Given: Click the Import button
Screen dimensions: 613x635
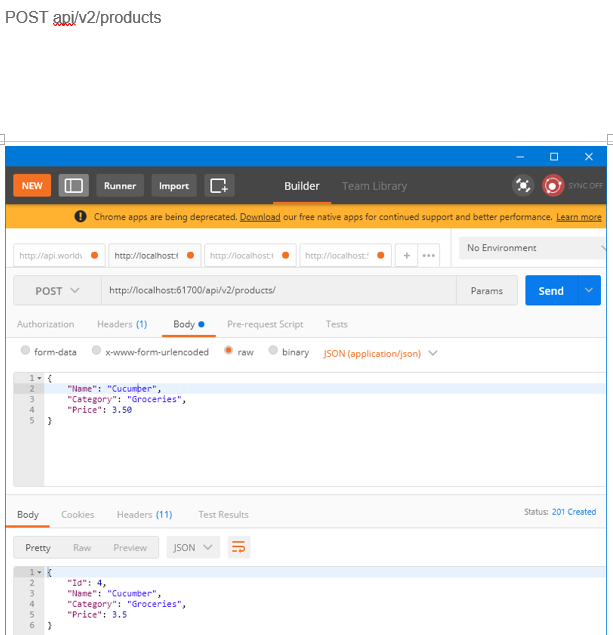Looking at the screenshot, I should click(x=174, y=185).
